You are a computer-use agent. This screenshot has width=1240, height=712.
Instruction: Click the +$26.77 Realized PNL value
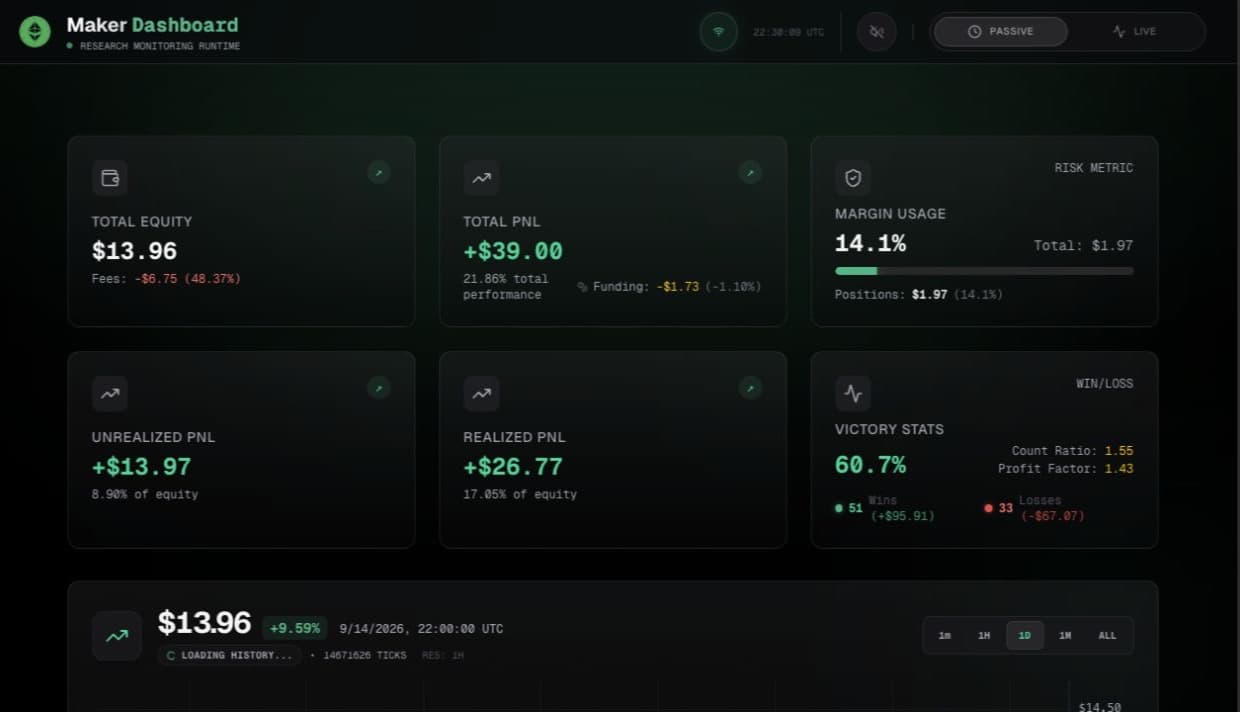point(513,467)
